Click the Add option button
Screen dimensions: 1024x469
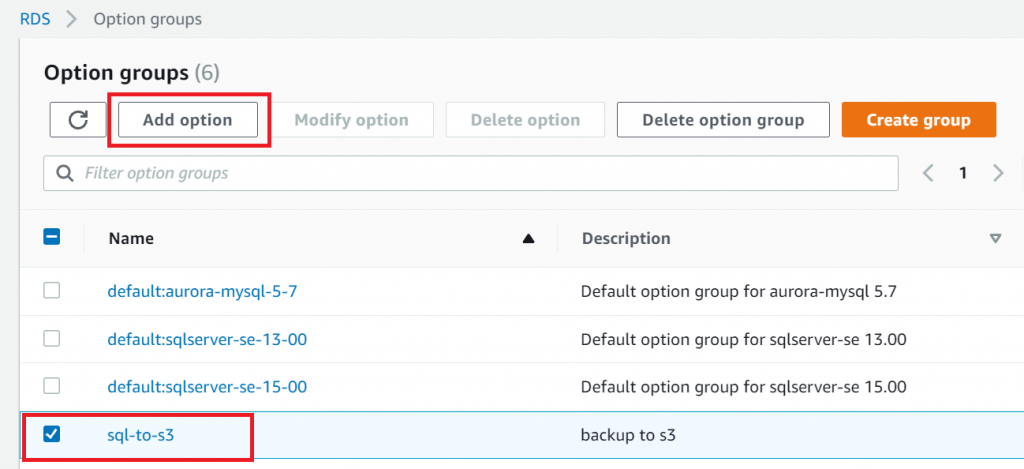[x=188, y=120]
